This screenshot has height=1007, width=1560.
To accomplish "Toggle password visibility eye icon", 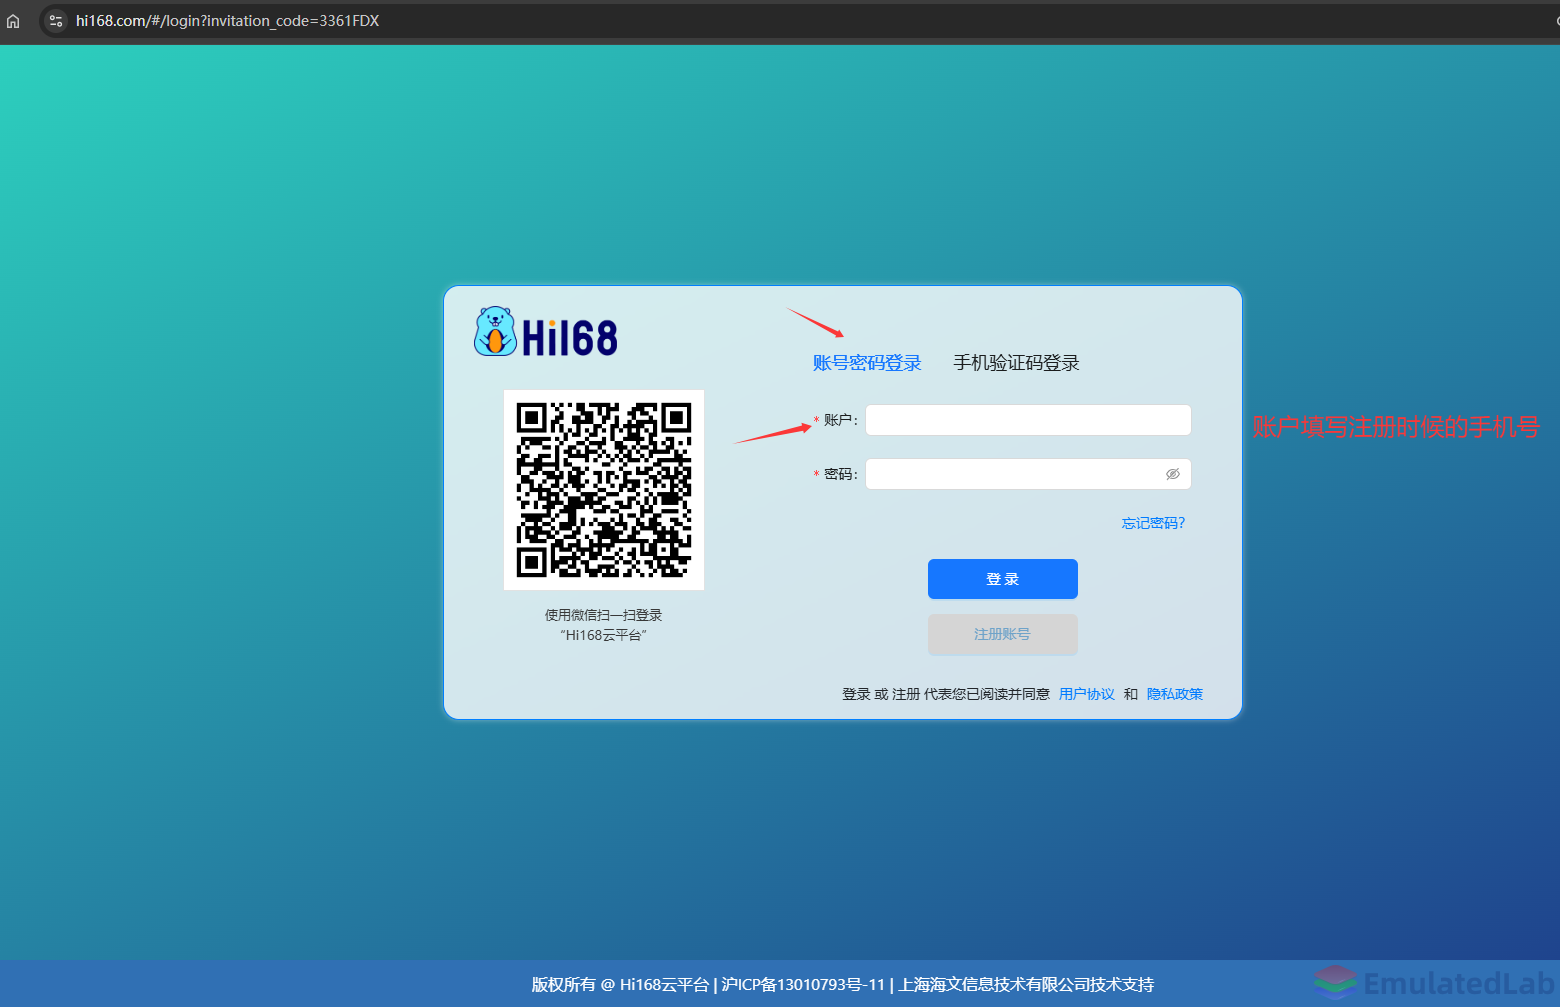I will click(1173, 474).
